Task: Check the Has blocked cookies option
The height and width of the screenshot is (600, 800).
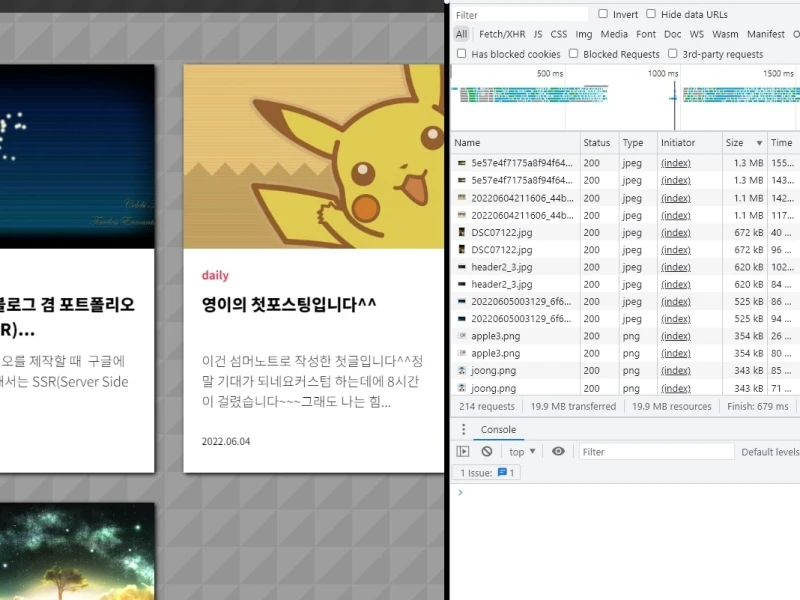Action: click(461, 54)
